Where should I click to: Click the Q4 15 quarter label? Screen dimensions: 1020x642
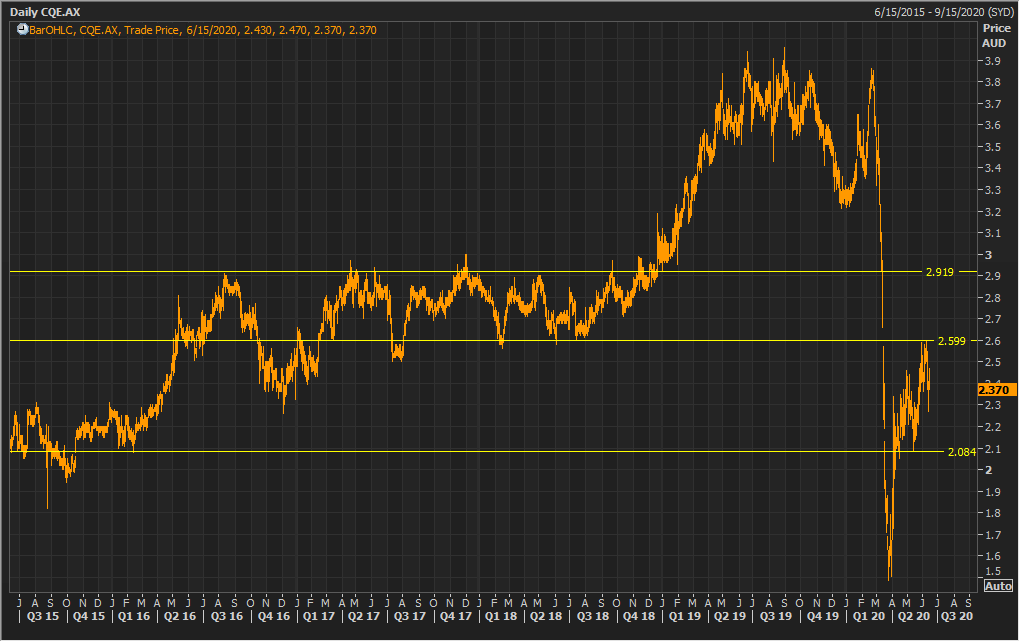[x=88, y=616]
